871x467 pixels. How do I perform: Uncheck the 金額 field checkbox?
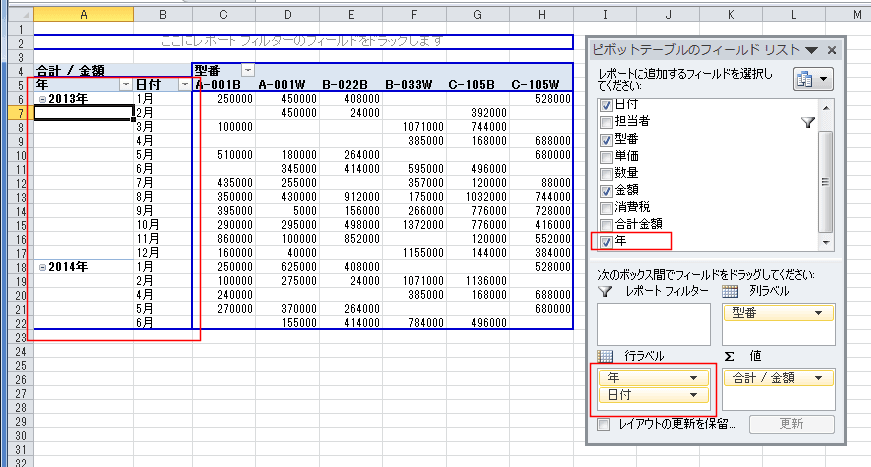606,191
